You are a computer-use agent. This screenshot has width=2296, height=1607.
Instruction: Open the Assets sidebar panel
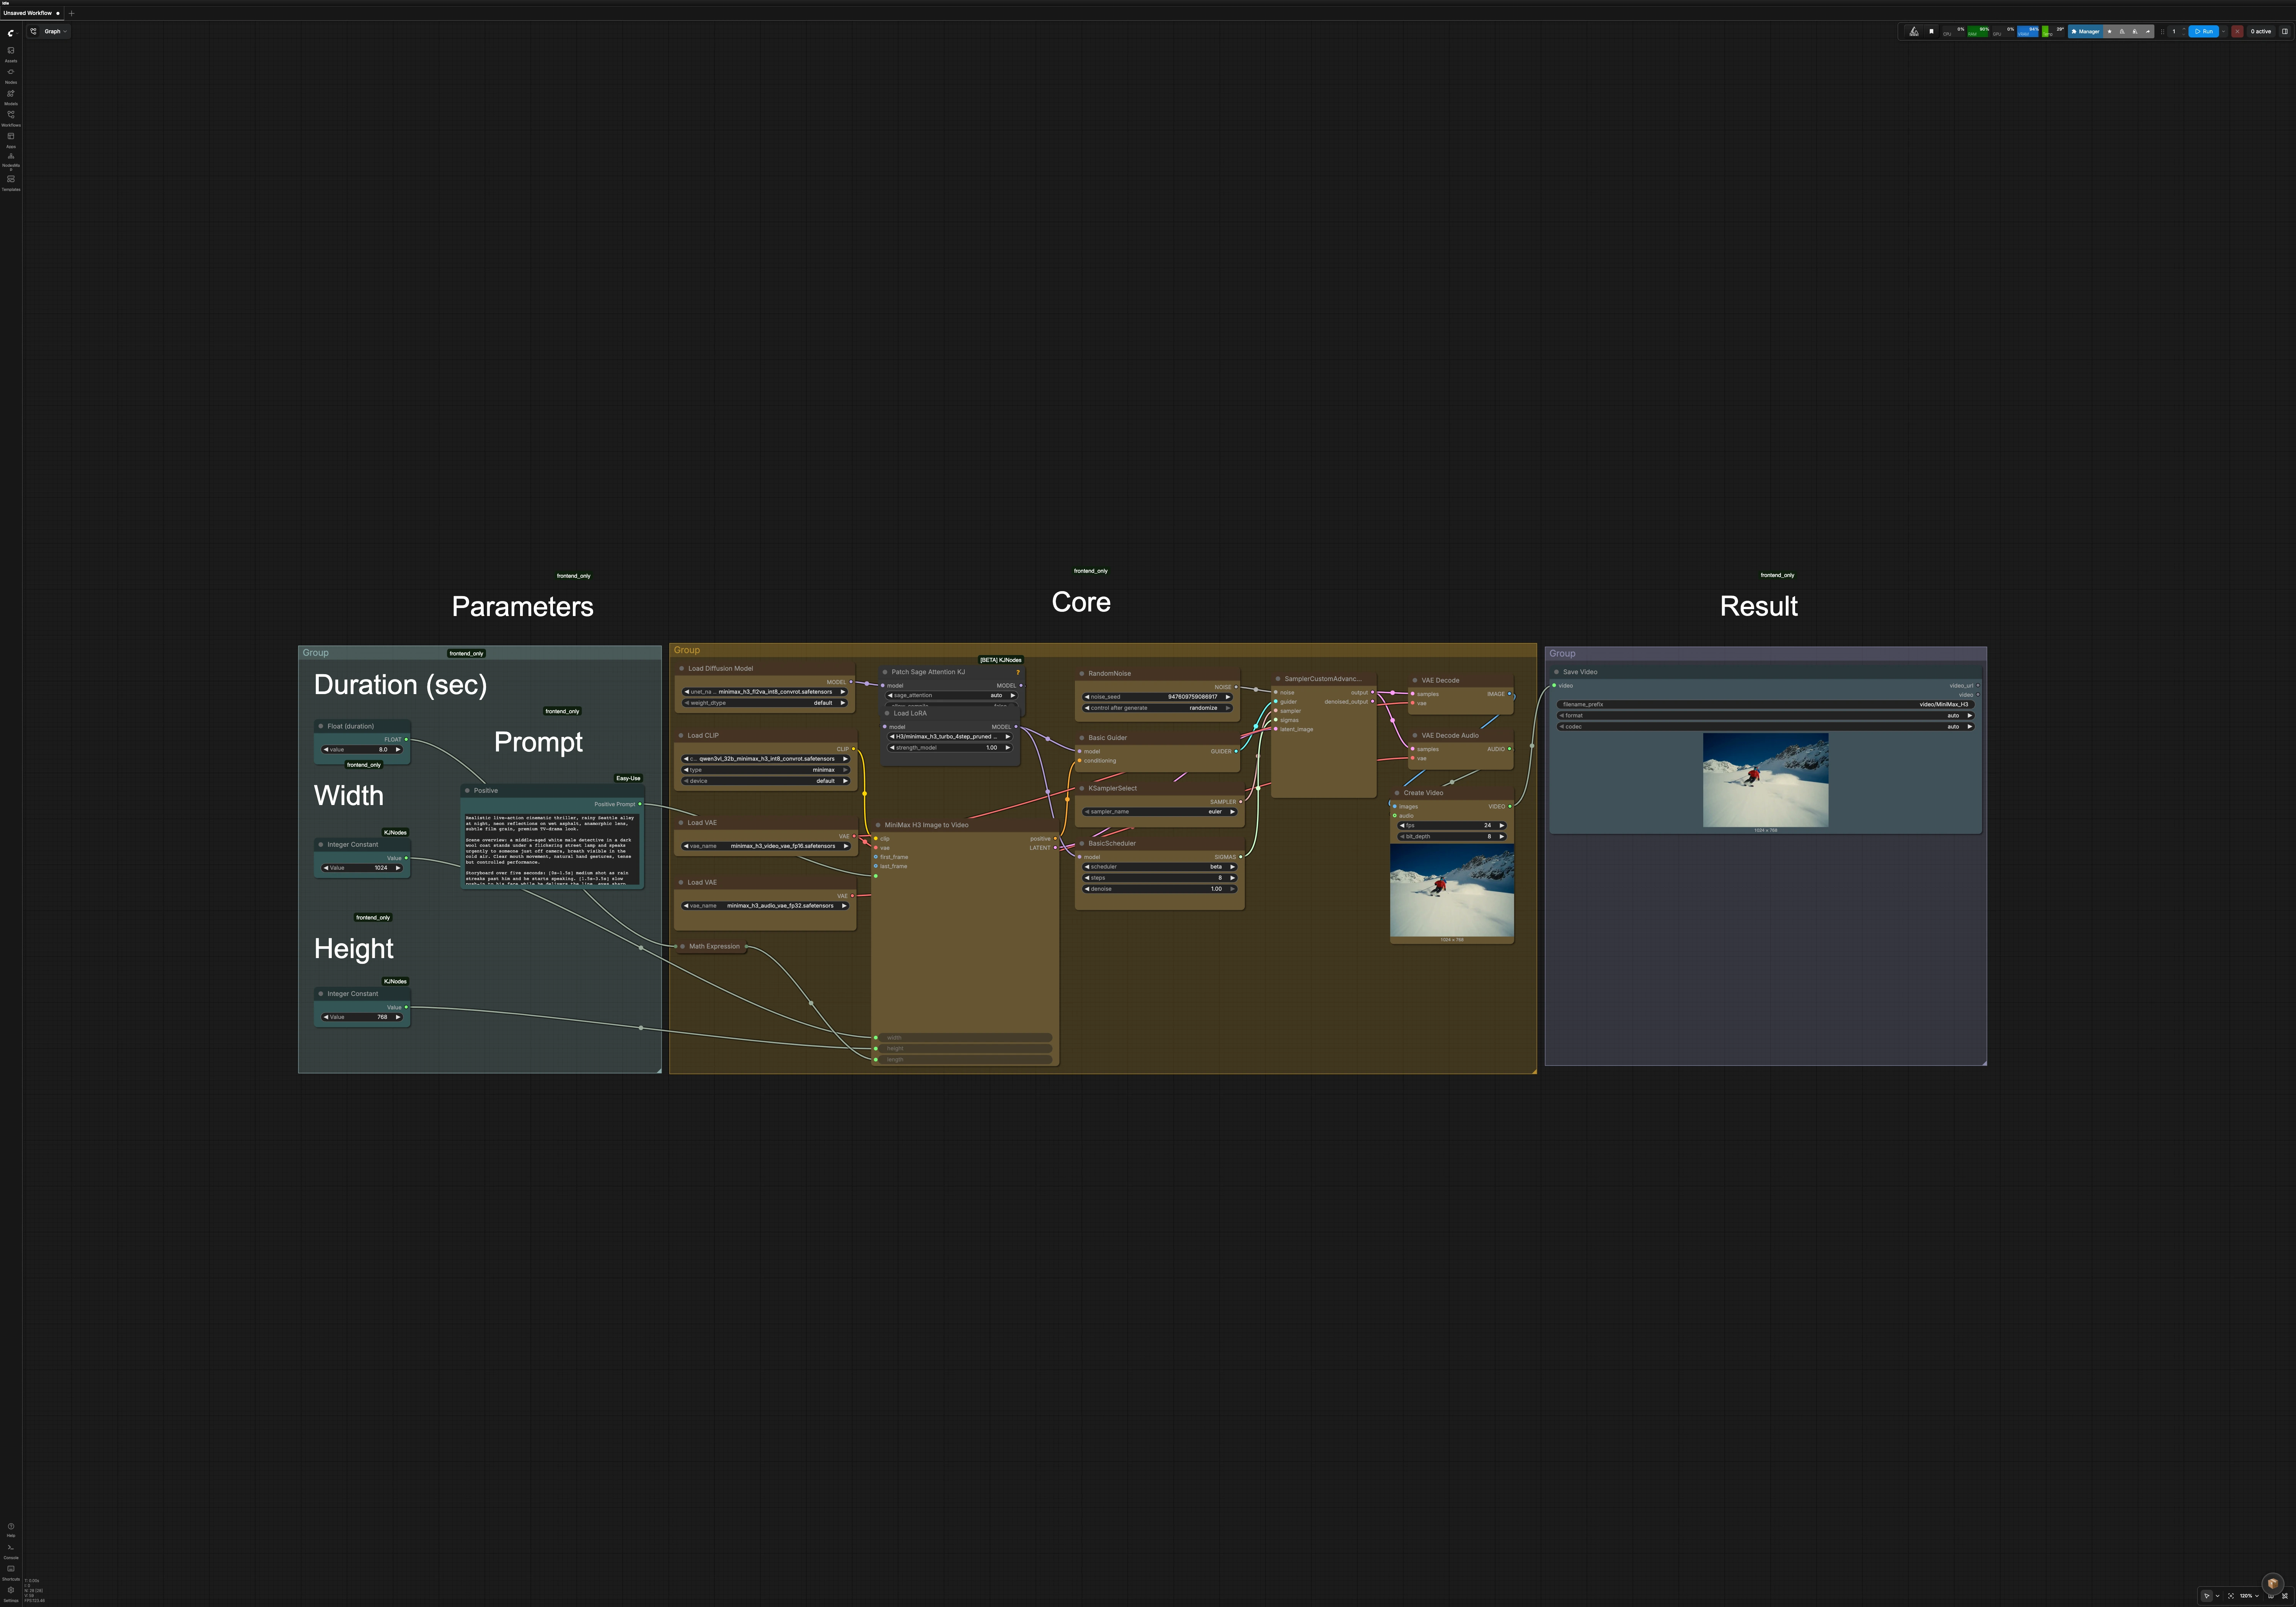click(11, 53)
